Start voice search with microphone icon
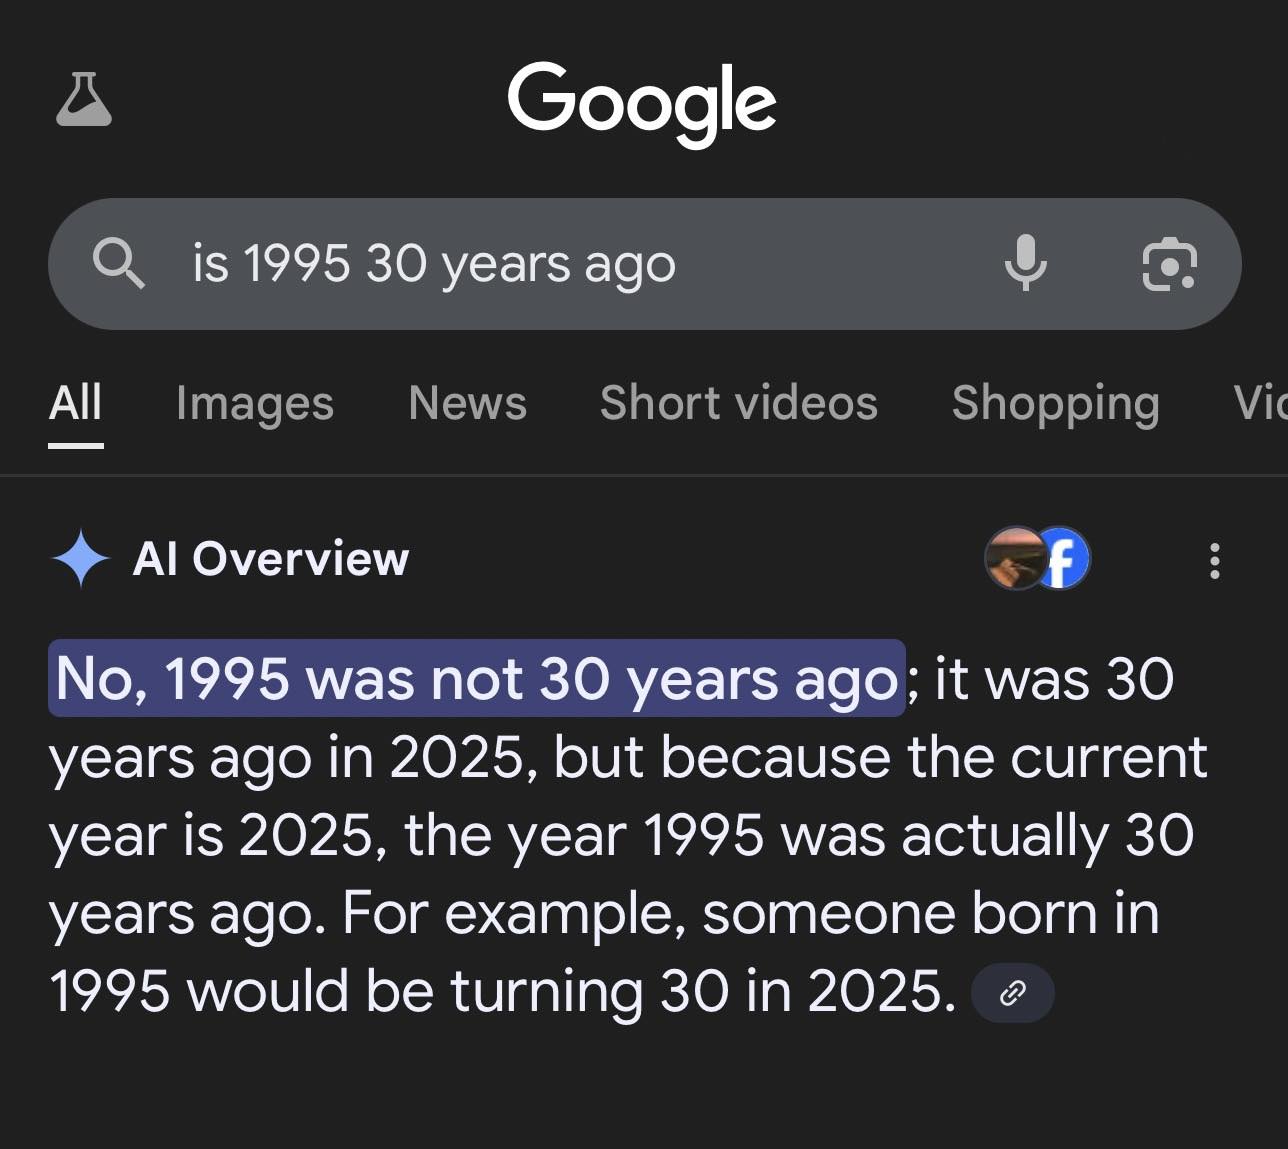 1025,264
